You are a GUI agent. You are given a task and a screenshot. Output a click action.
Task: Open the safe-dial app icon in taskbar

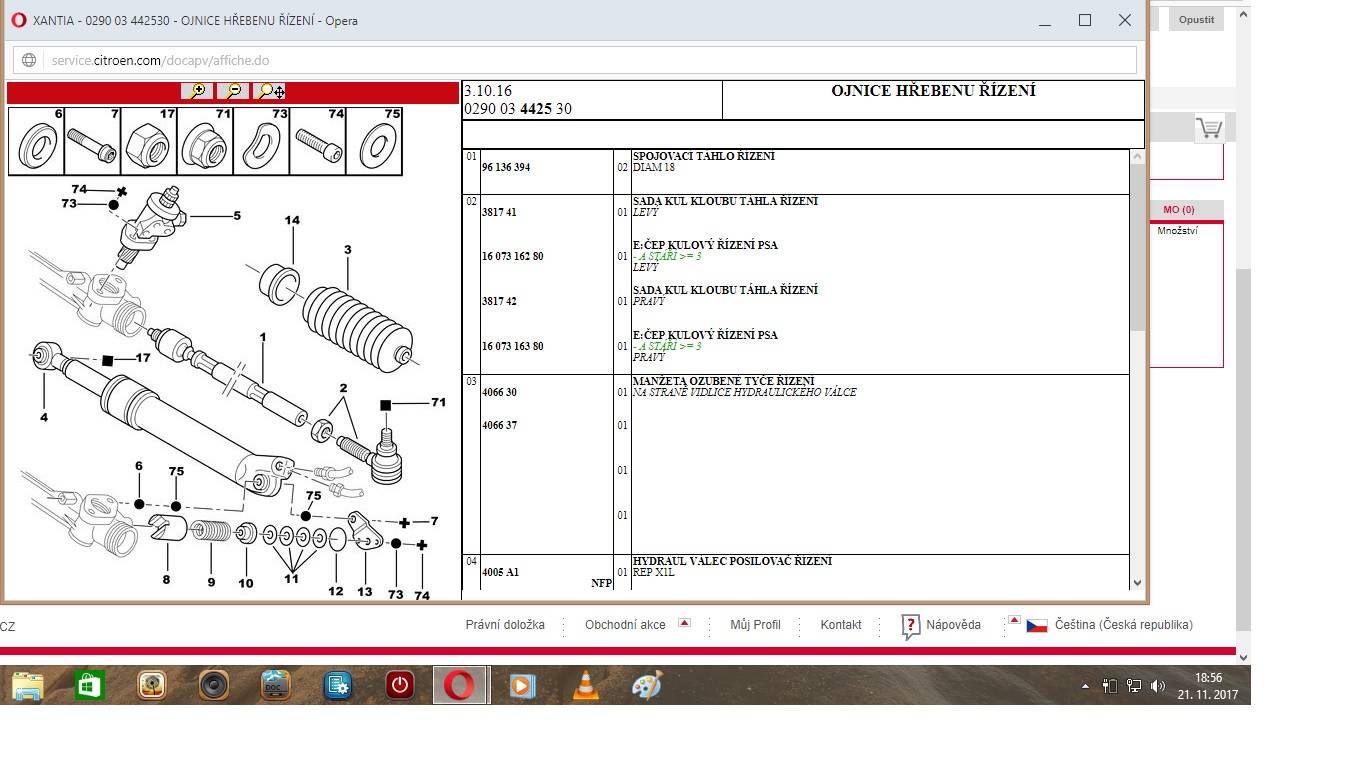click(152, 686)
